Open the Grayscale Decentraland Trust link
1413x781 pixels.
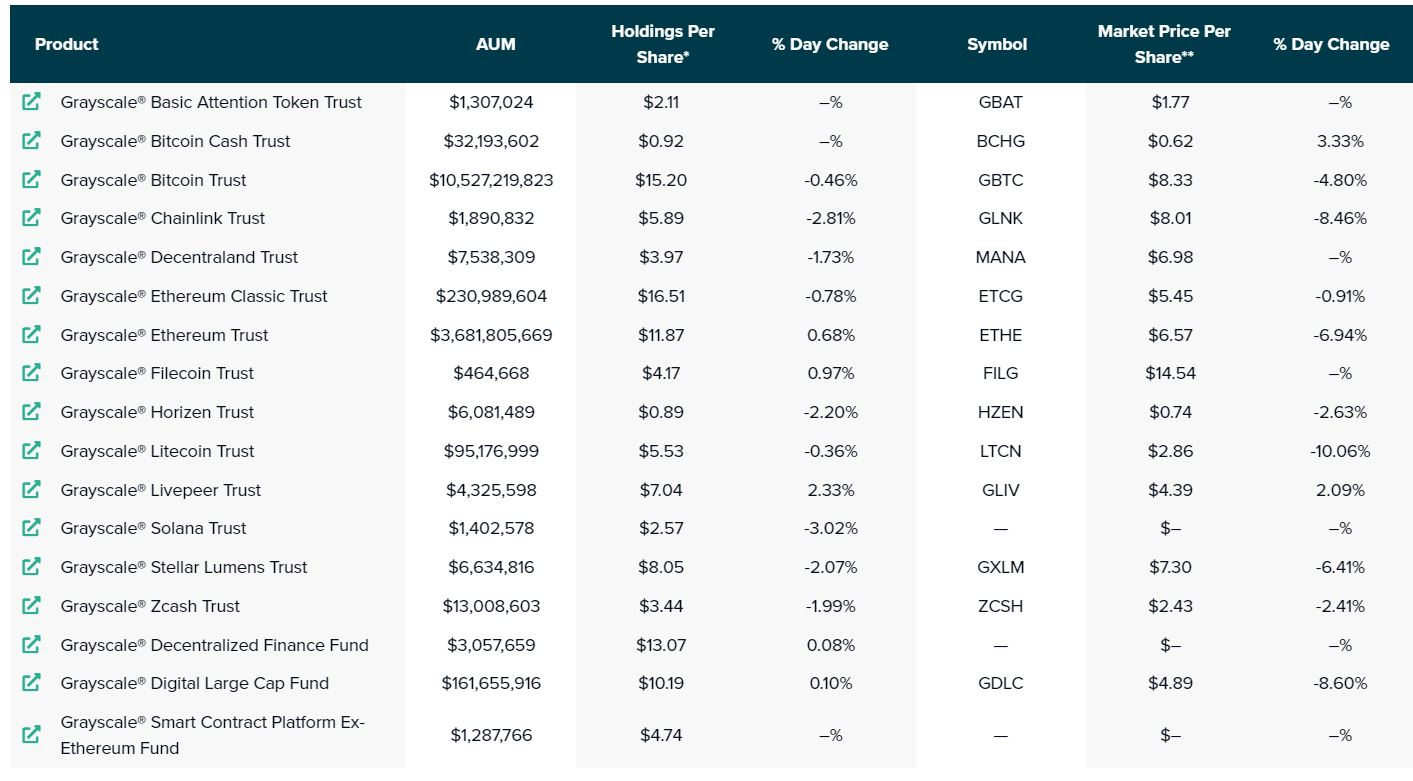(179, 257)
